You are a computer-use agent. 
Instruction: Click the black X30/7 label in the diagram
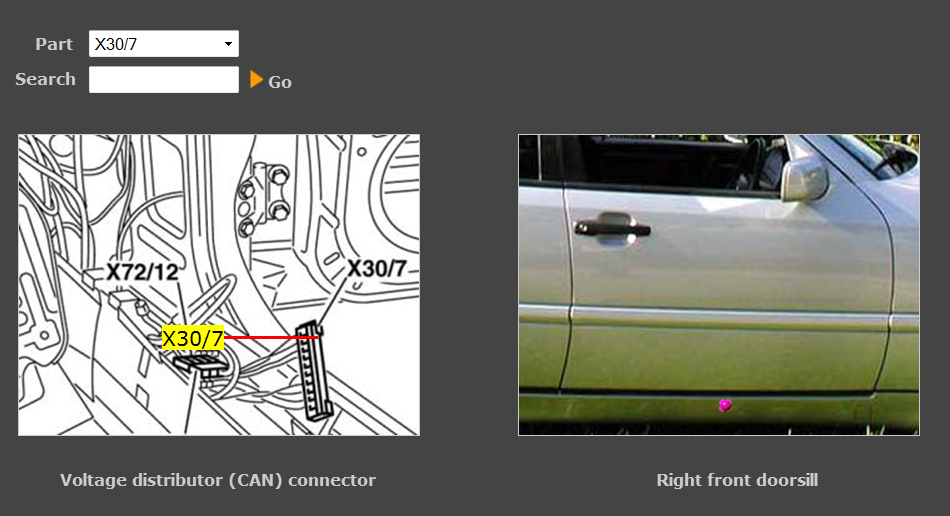[x=376, y=268]
